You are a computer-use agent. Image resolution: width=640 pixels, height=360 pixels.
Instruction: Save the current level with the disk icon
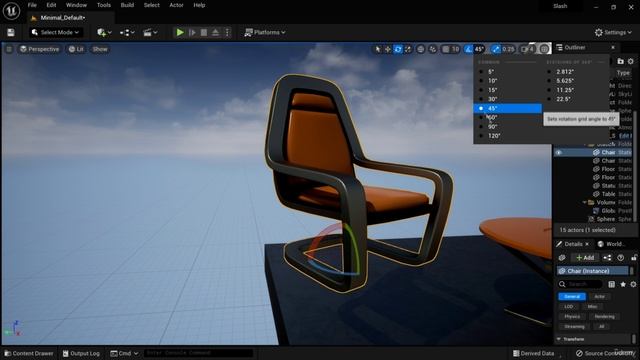click(11, 32)
